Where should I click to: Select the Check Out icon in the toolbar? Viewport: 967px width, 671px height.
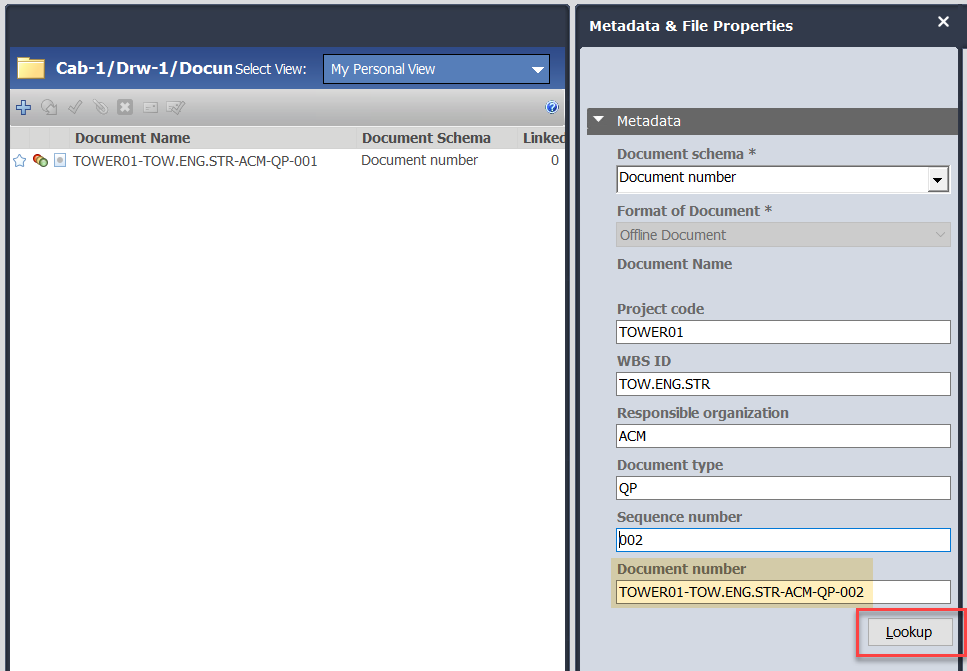coord(49,107)
